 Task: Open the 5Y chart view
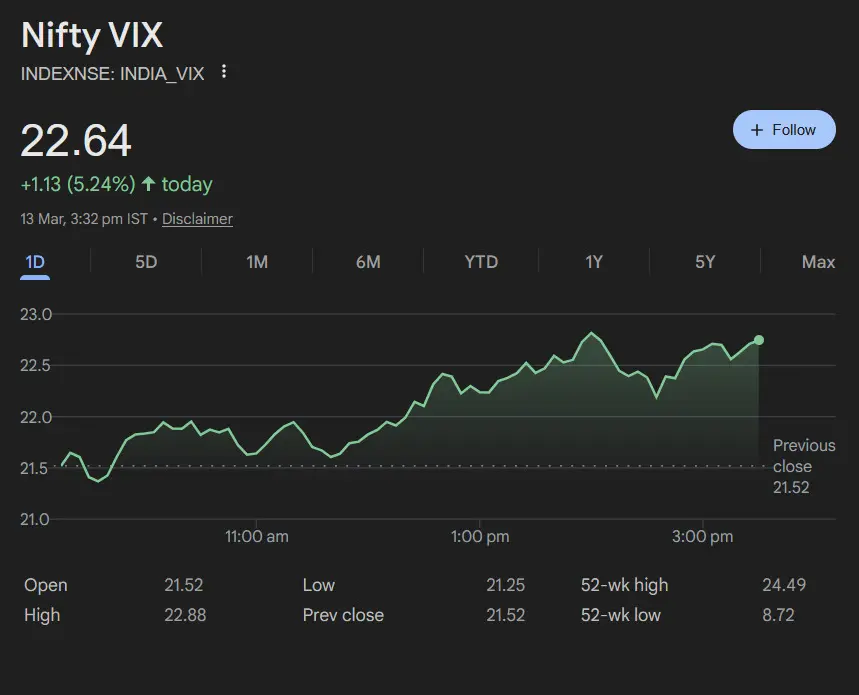point(705,261)
